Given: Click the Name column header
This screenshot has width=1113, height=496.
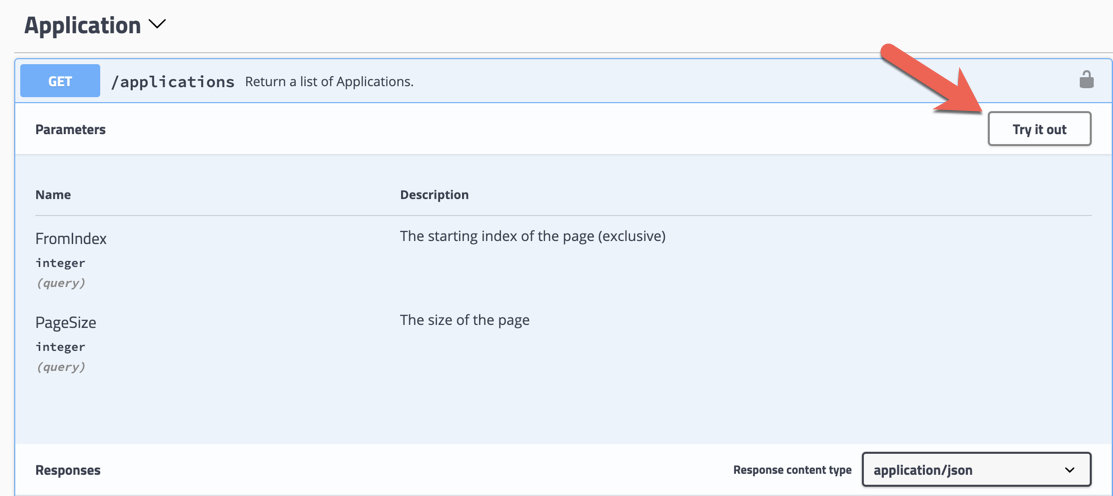Looking at the screenshot, I should point(53,195).
